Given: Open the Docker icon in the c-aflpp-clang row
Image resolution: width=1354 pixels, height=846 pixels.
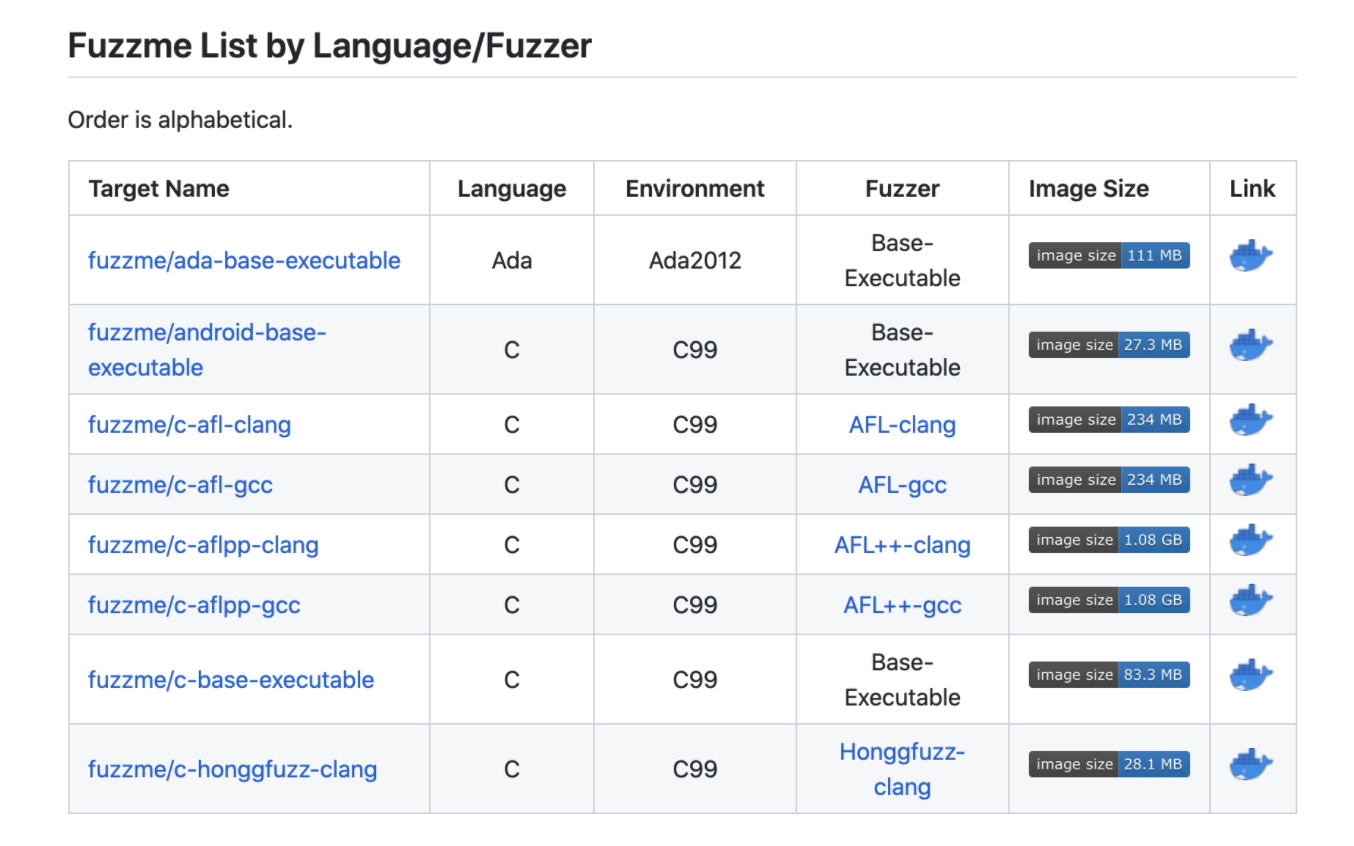Looking at the screenshot, I should 1251,542.
